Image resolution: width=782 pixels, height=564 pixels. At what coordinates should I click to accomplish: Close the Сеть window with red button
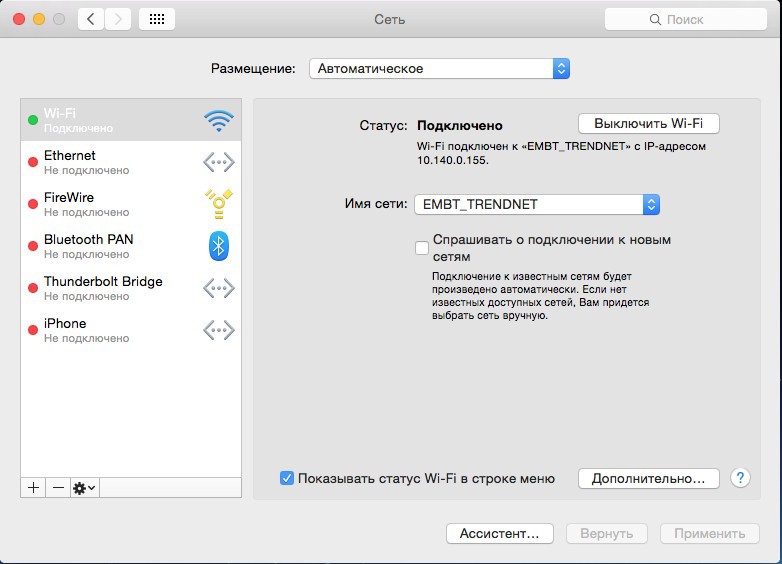19,19
